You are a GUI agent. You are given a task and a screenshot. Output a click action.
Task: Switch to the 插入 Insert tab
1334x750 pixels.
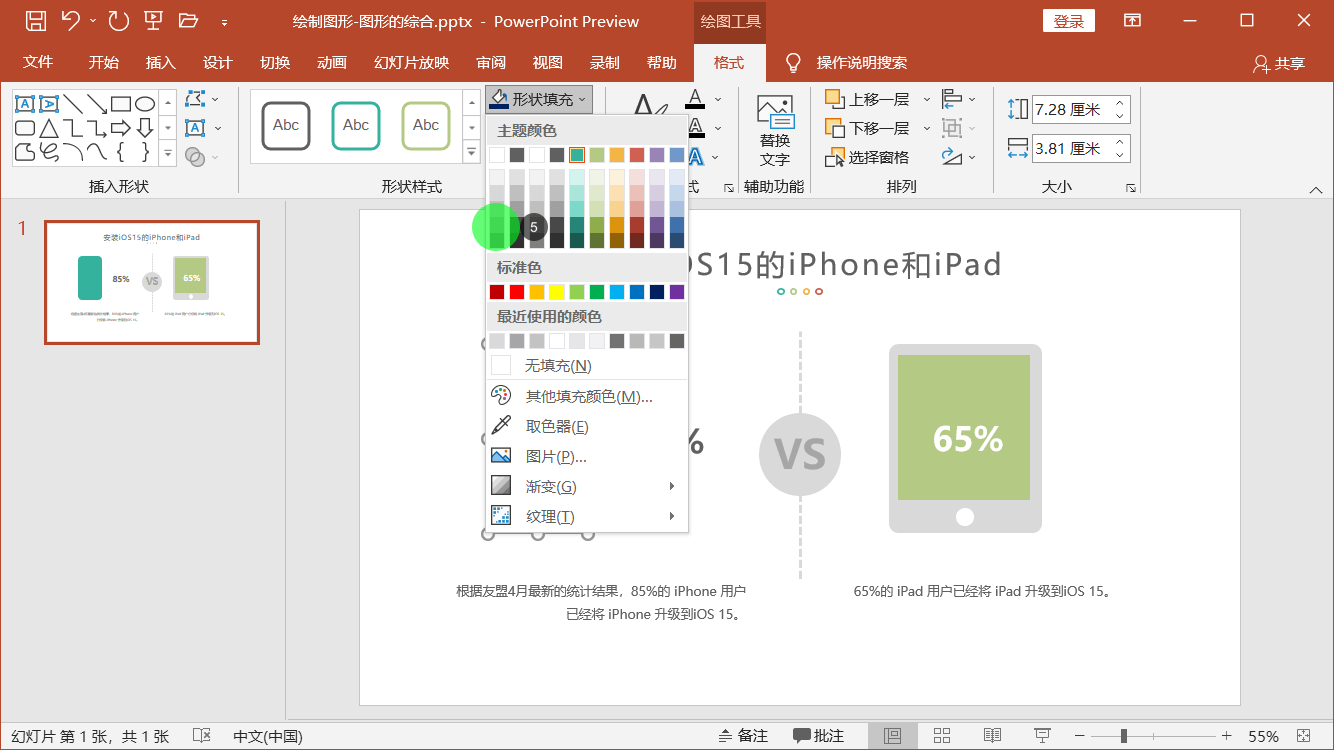pyautogui.click(x=160, y=62)
